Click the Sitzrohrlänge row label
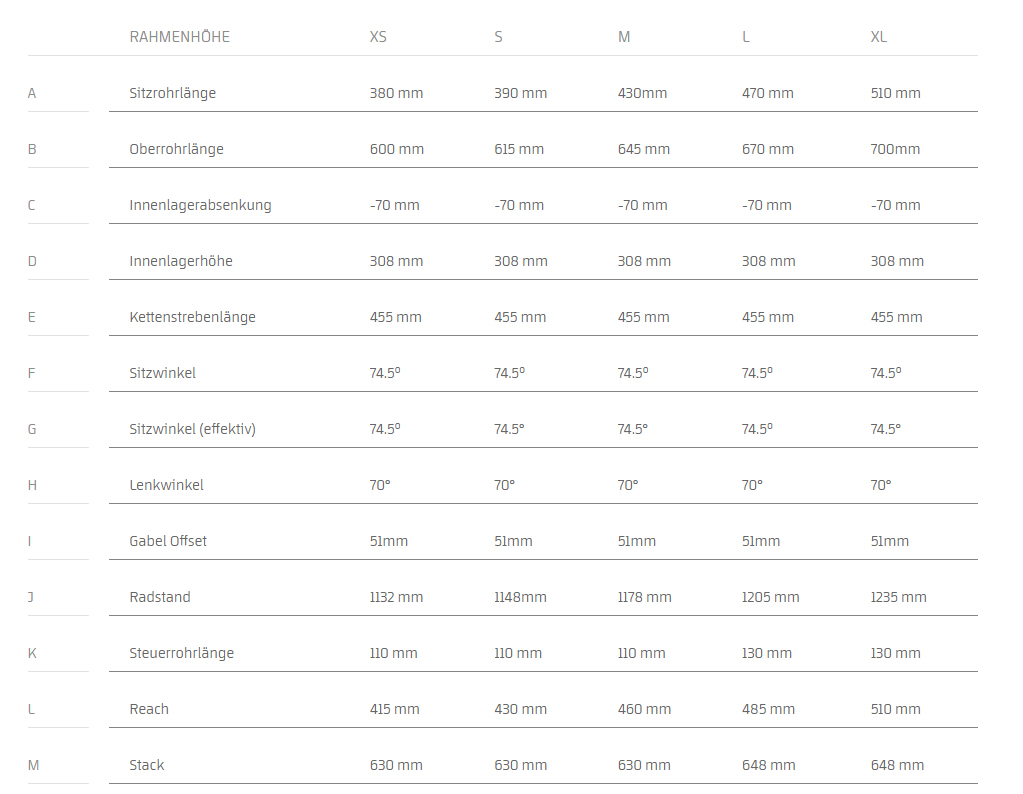1023x794 pixels. [172, 93]
